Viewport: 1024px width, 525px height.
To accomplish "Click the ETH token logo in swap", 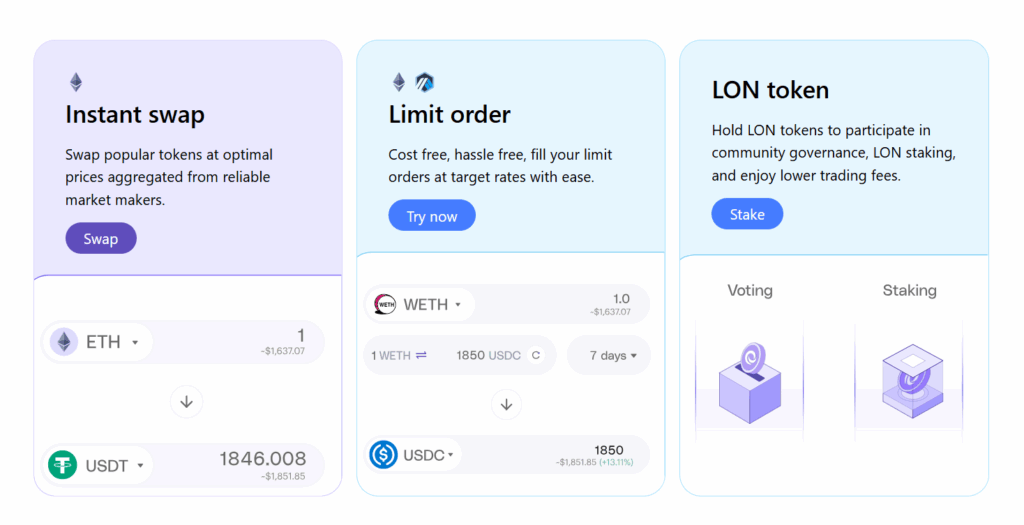I will (x=64, y=342).
